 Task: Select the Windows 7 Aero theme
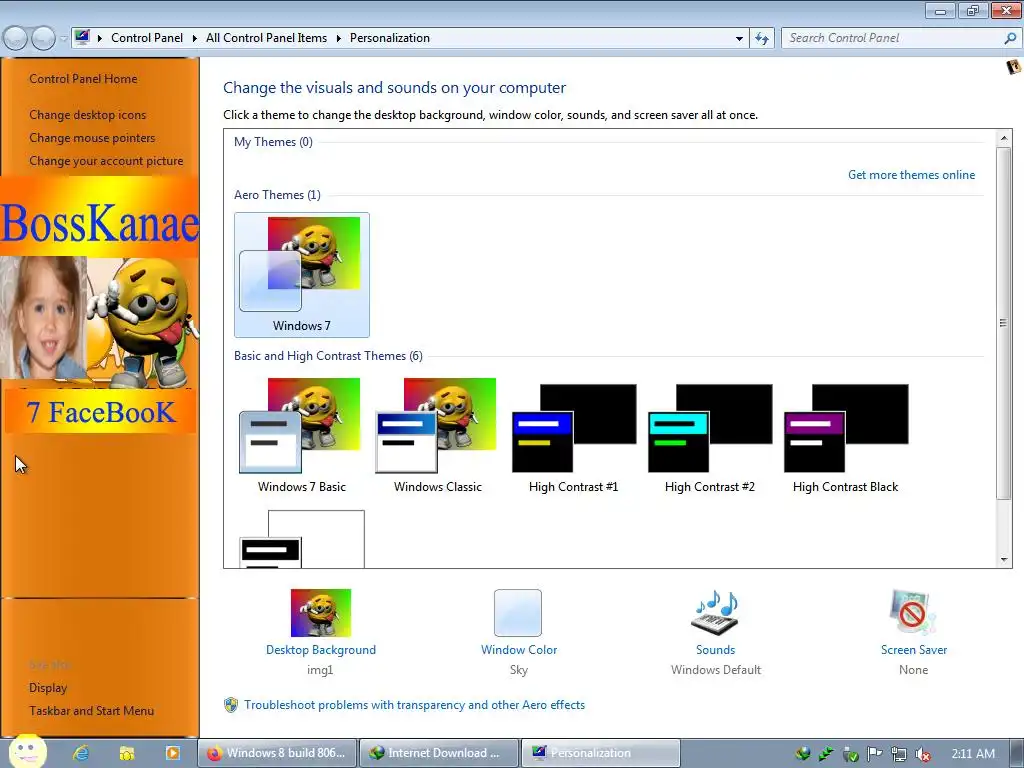(x=302, y=275)
